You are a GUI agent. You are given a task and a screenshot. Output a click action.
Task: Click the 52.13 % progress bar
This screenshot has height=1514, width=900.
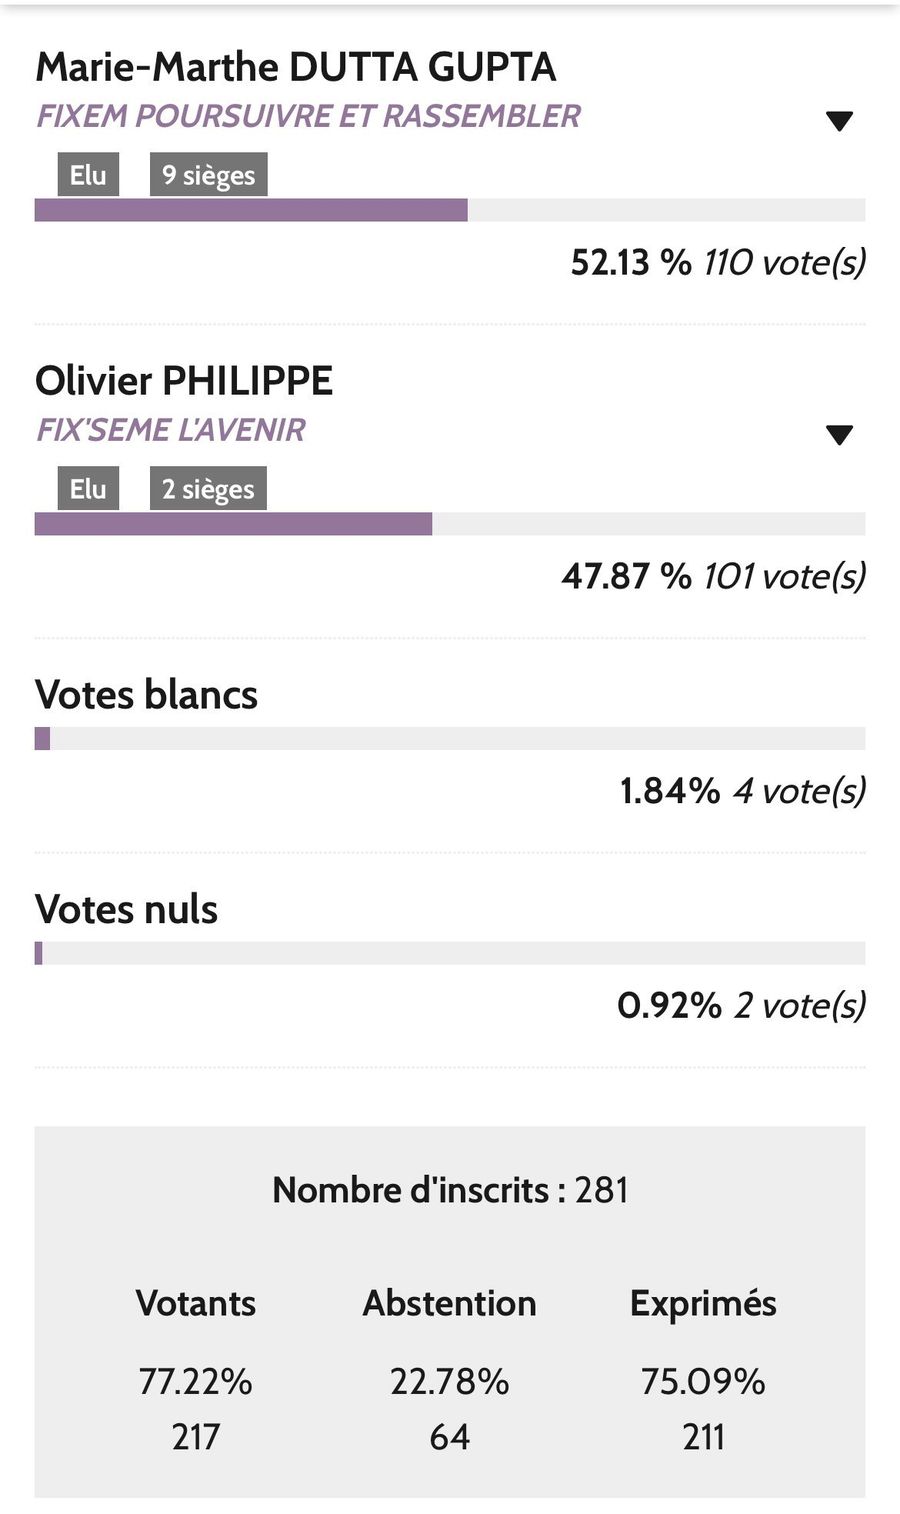point(450,210)
